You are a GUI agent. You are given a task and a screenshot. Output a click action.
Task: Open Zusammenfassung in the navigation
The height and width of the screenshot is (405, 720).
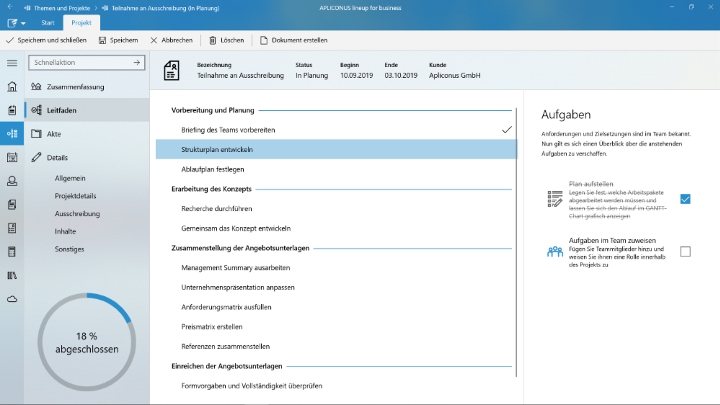(x=87, y=86)
